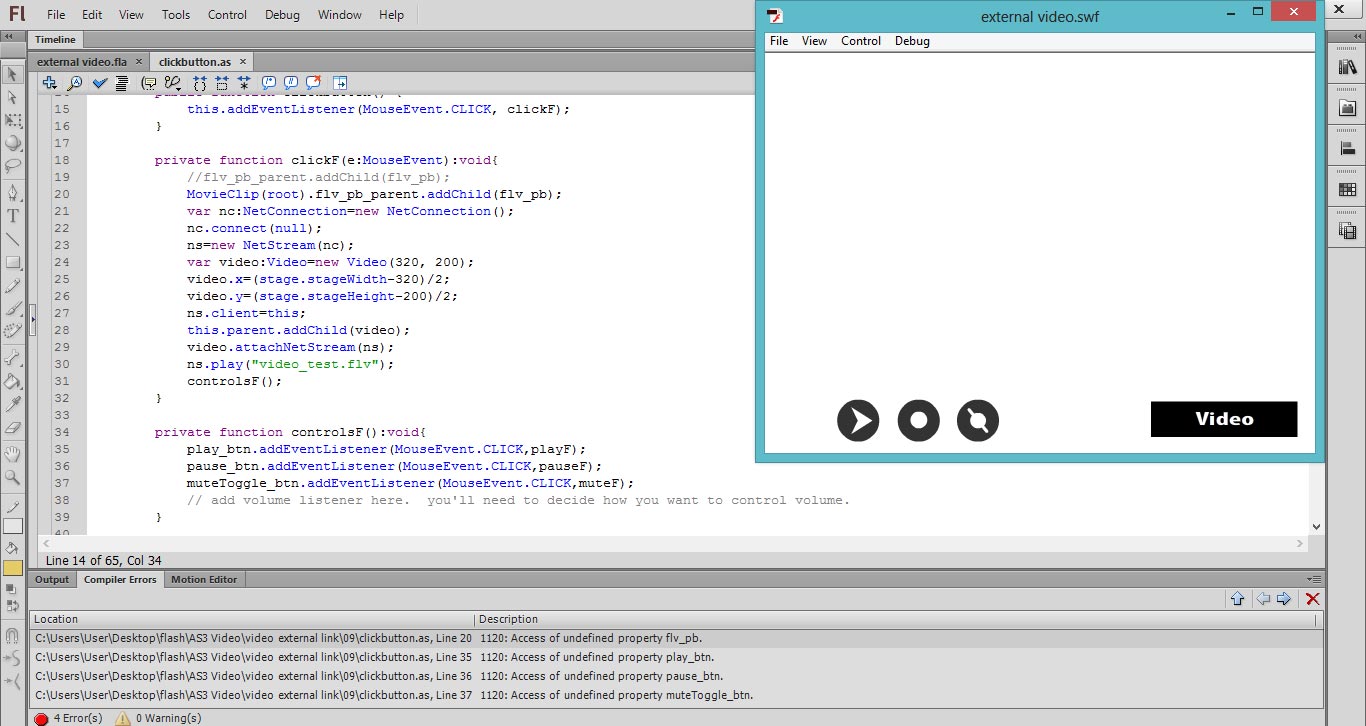Click the round play button in SWF
Image resolution: width=1366 pixels, height=726 pixels.
pyautogui.click(x=858, y=420)
